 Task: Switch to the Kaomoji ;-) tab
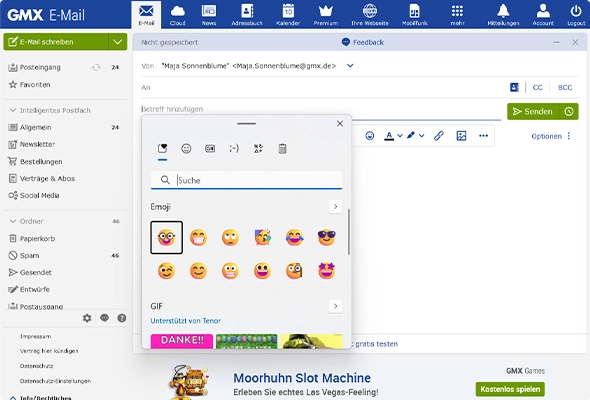pos(234,149)
